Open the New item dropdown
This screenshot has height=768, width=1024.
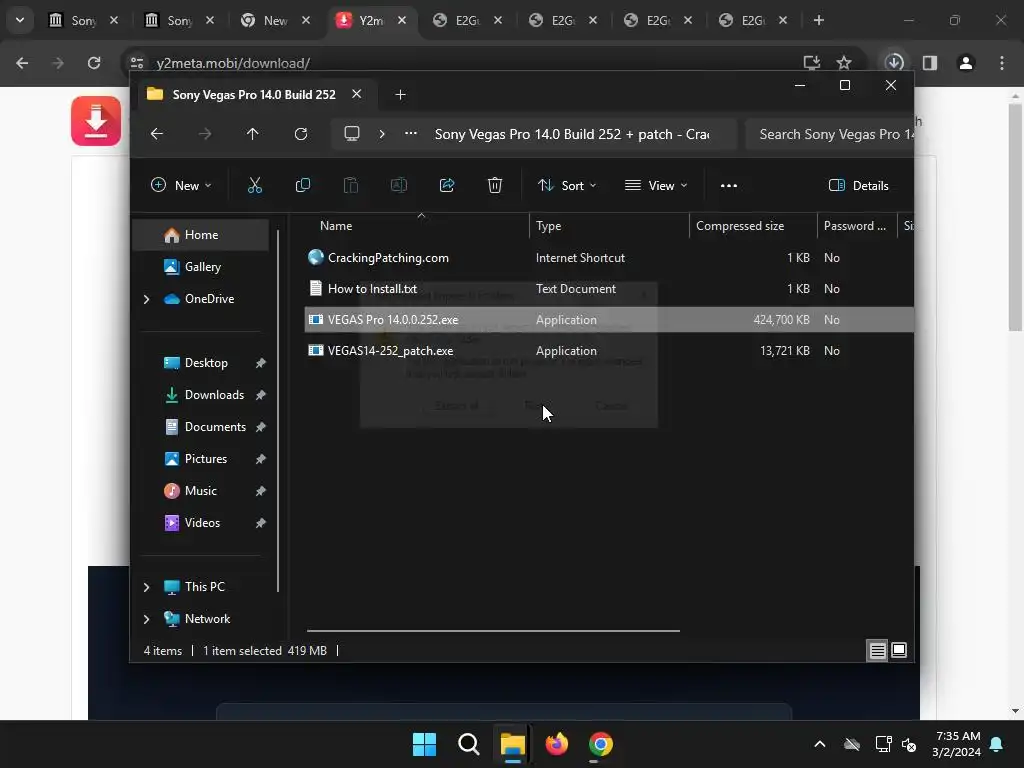coord(181,185)
